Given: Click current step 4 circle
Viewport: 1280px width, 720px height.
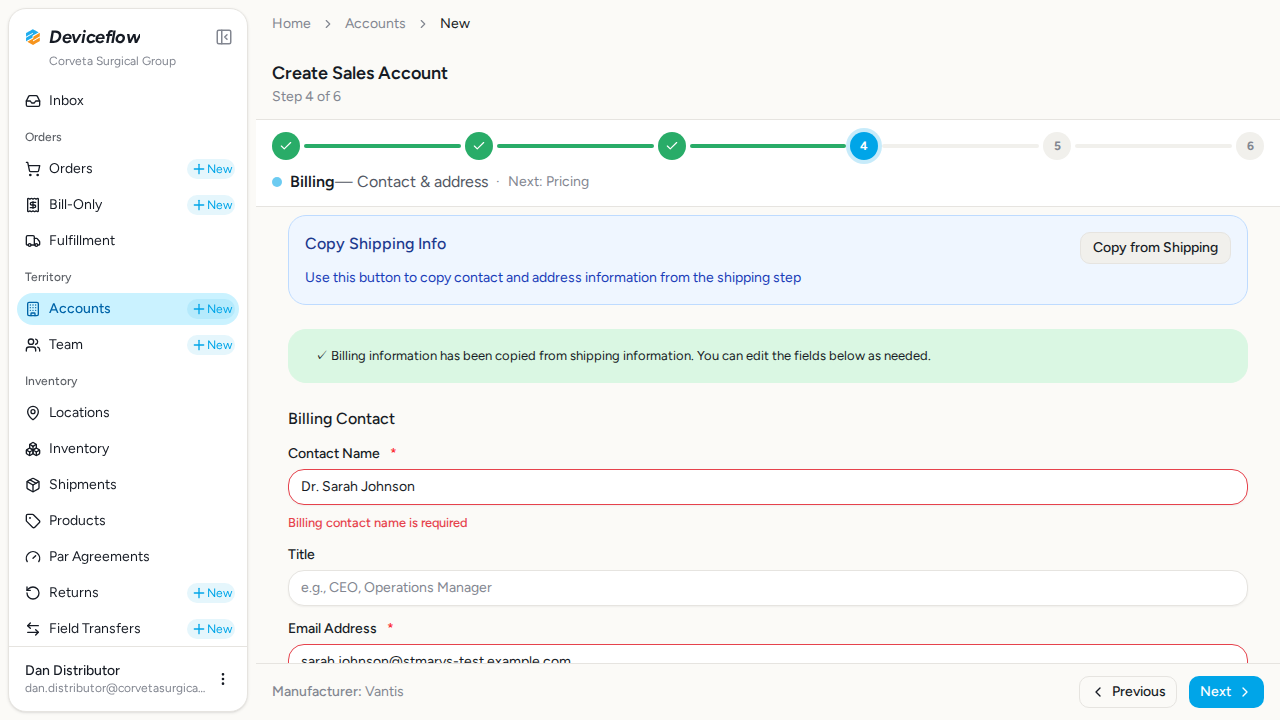Looking at the screenshot, I should pos(864,146).
